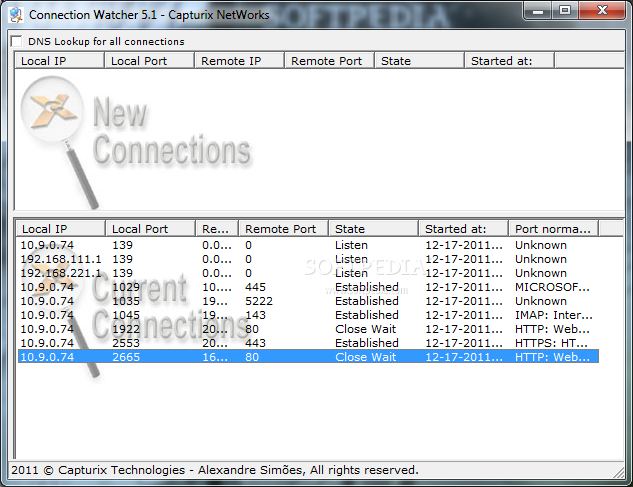633x487 pixels.
Task: Click 'IMAP: Inter...' port name cell
Action: click(553, 315)
